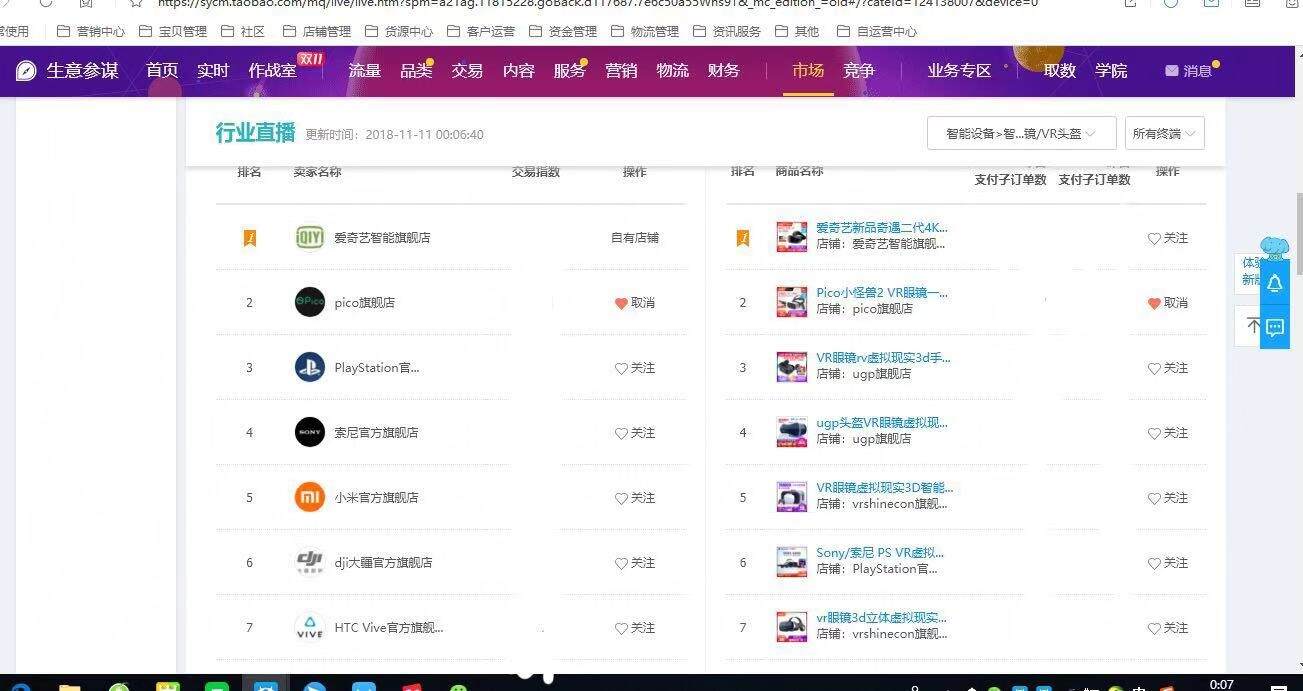This screenshot has height=691, width=1303.
Task: Click the PlayStation shop logo icon
Action: (x=310, y=367)
